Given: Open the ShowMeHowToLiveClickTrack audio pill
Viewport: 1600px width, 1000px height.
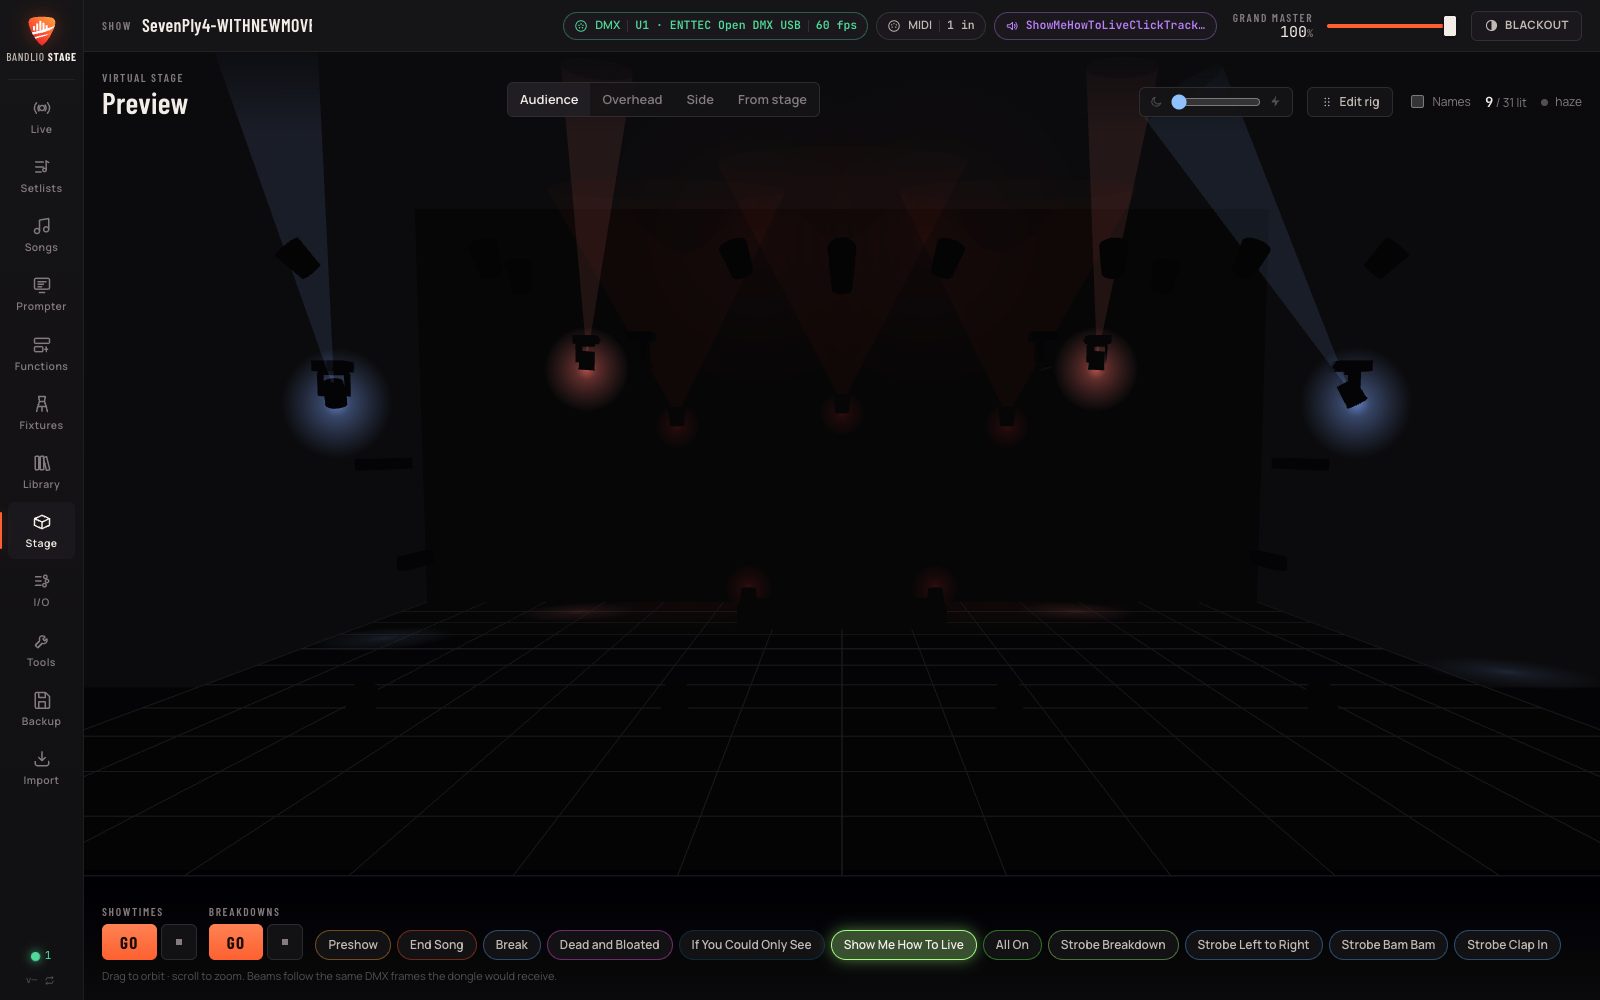Looking at the screenshot, I should [x=1105, y=26].
